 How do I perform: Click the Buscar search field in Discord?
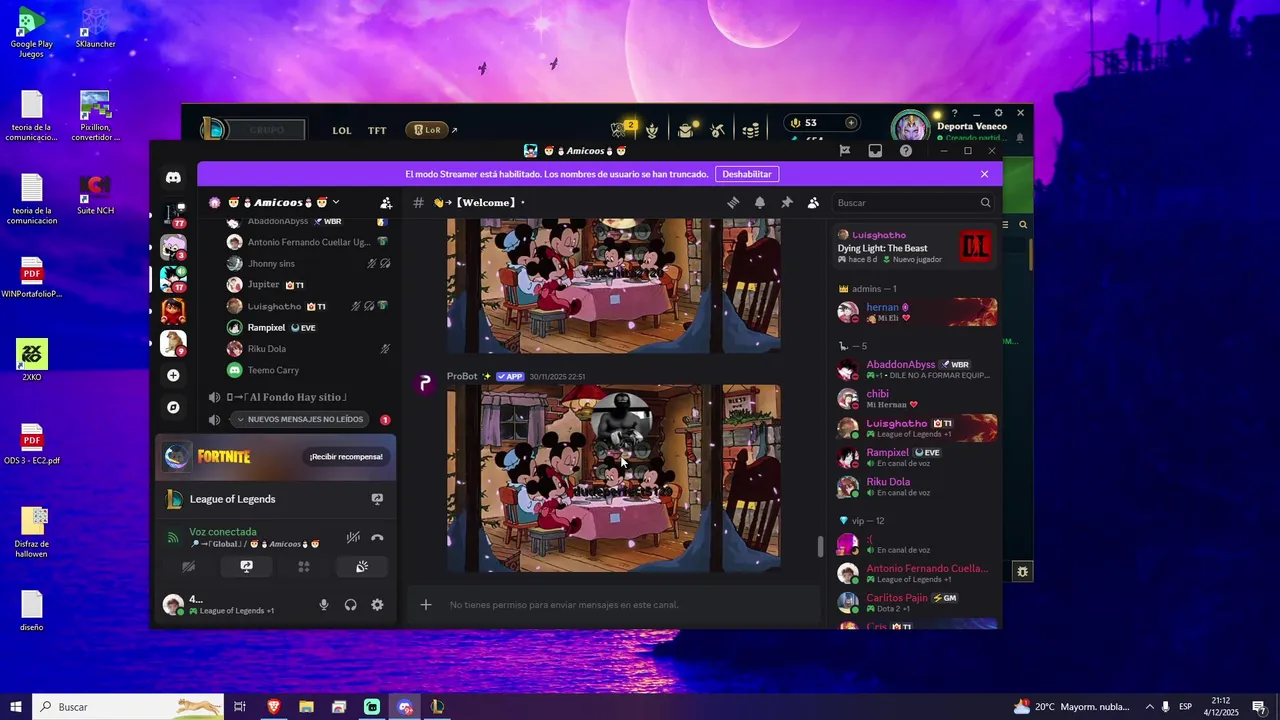point(913,203)
